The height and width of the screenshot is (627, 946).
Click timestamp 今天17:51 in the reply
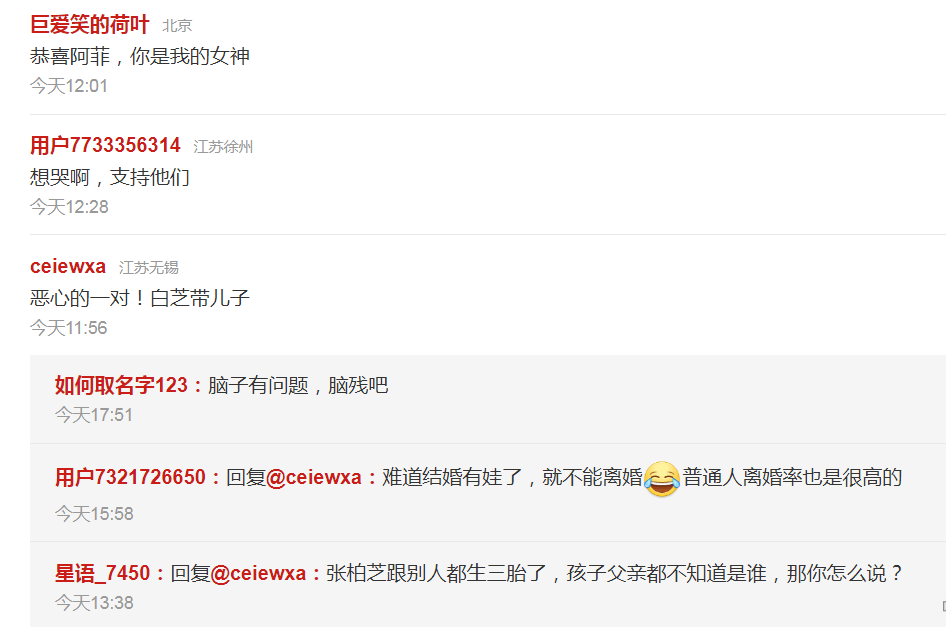pos(94,415)
